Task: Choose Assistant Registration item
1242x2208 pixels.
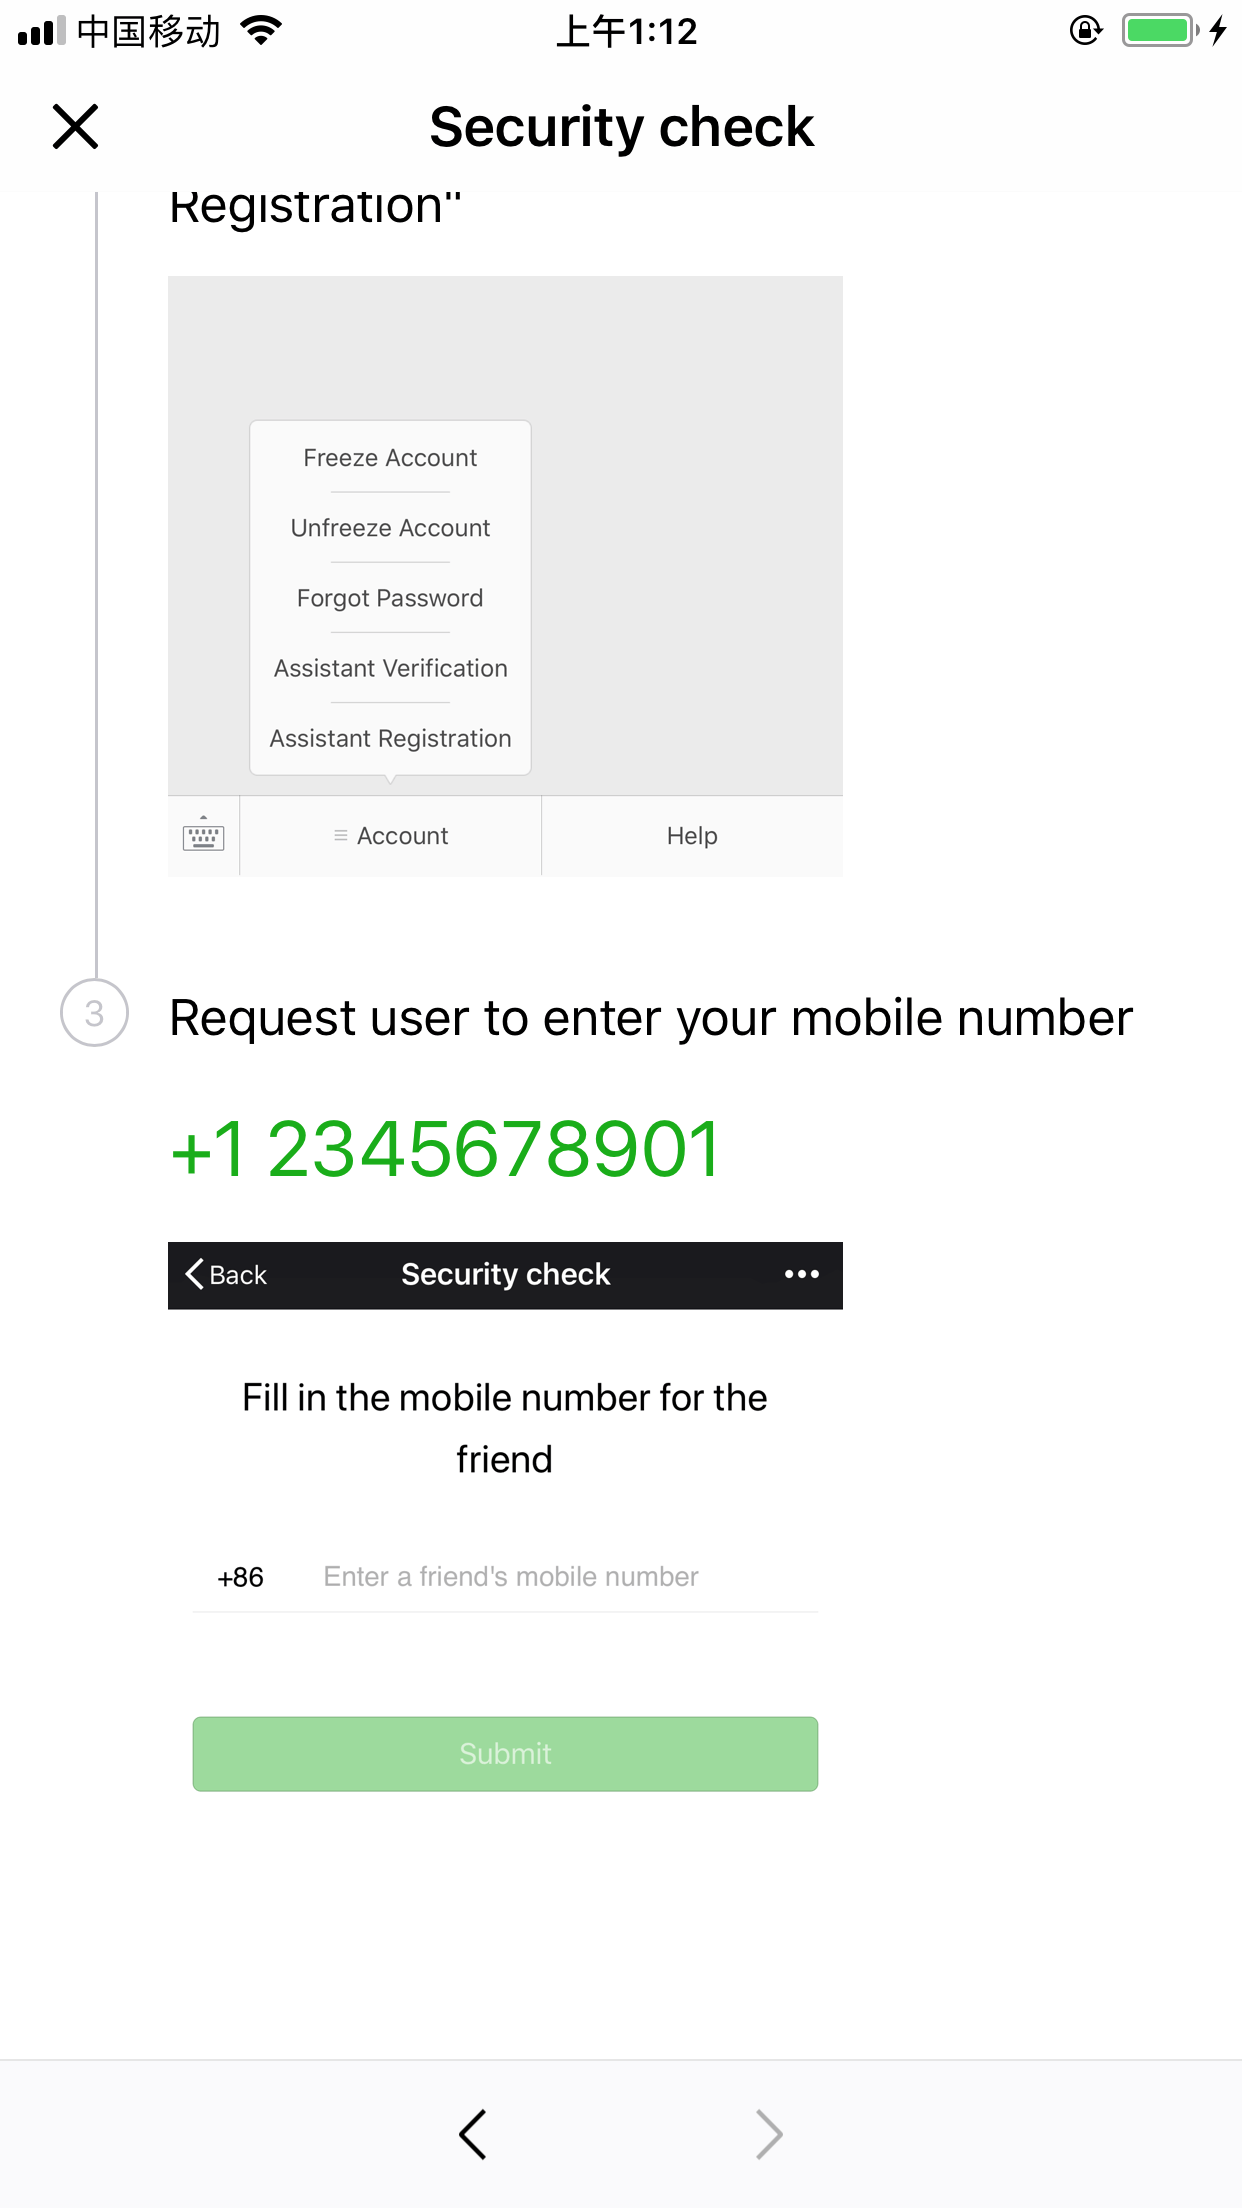Action: pos(390,738)
